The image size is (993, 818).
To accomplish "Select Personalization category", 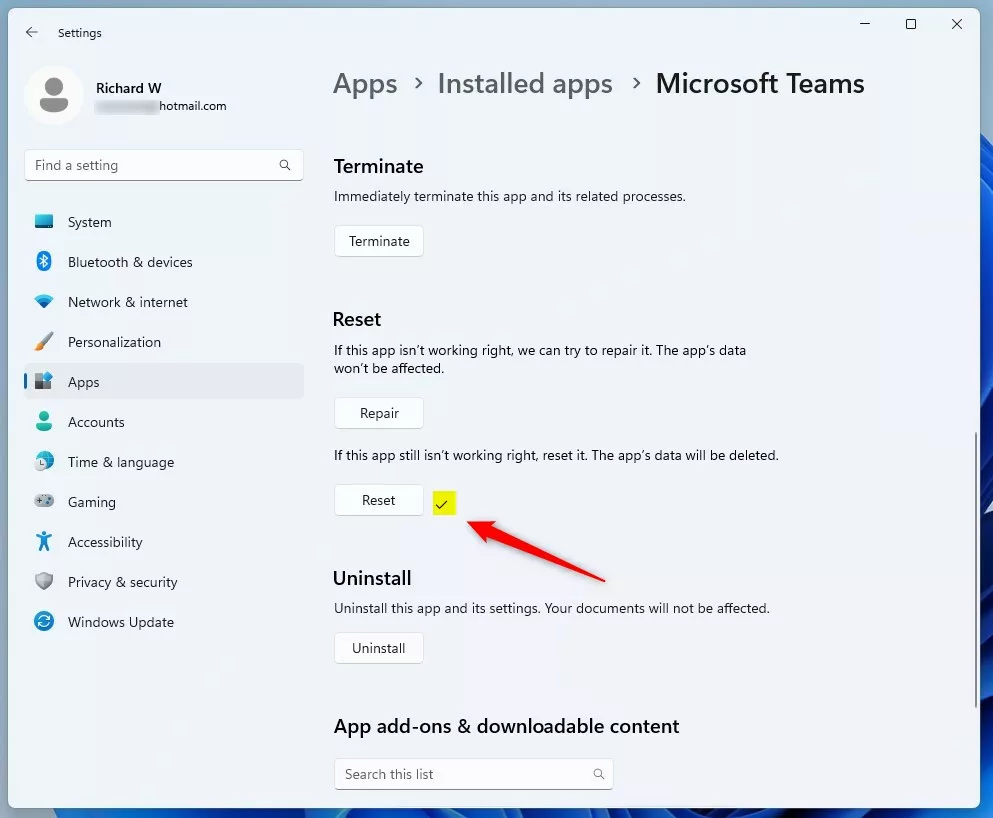I will [x=164, y=342].
